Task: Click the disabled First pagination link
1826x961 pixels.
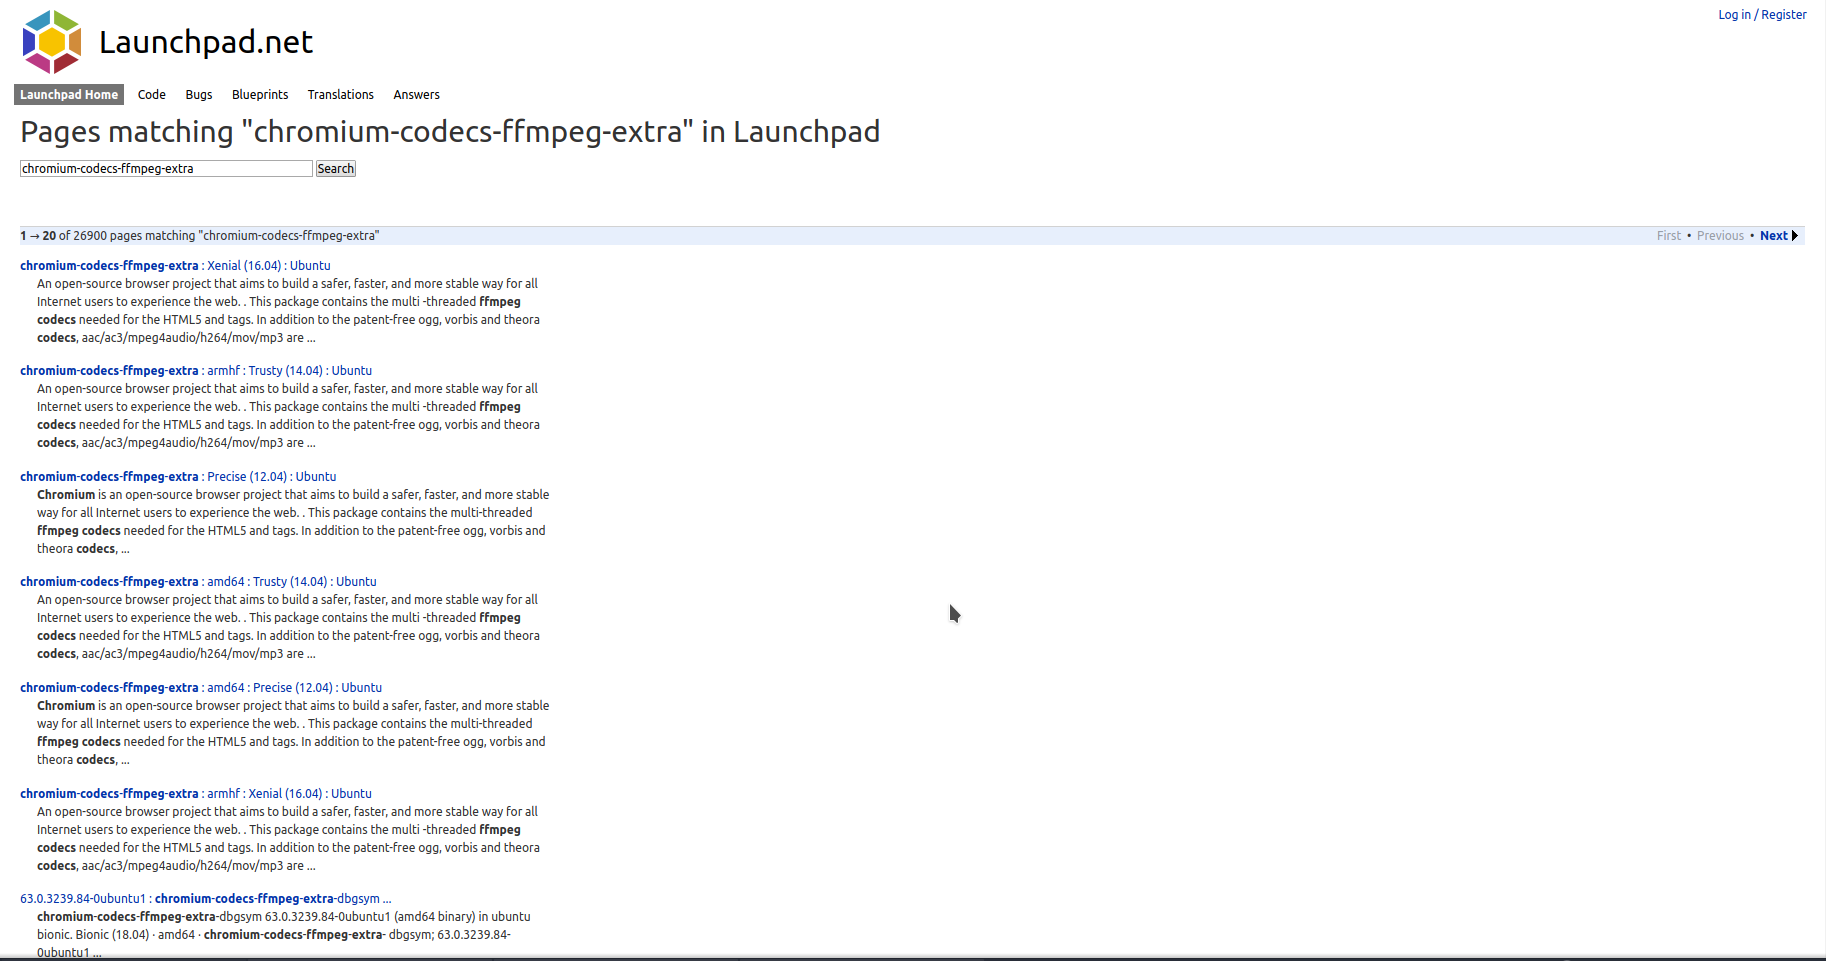Action: click(1669, 236)
